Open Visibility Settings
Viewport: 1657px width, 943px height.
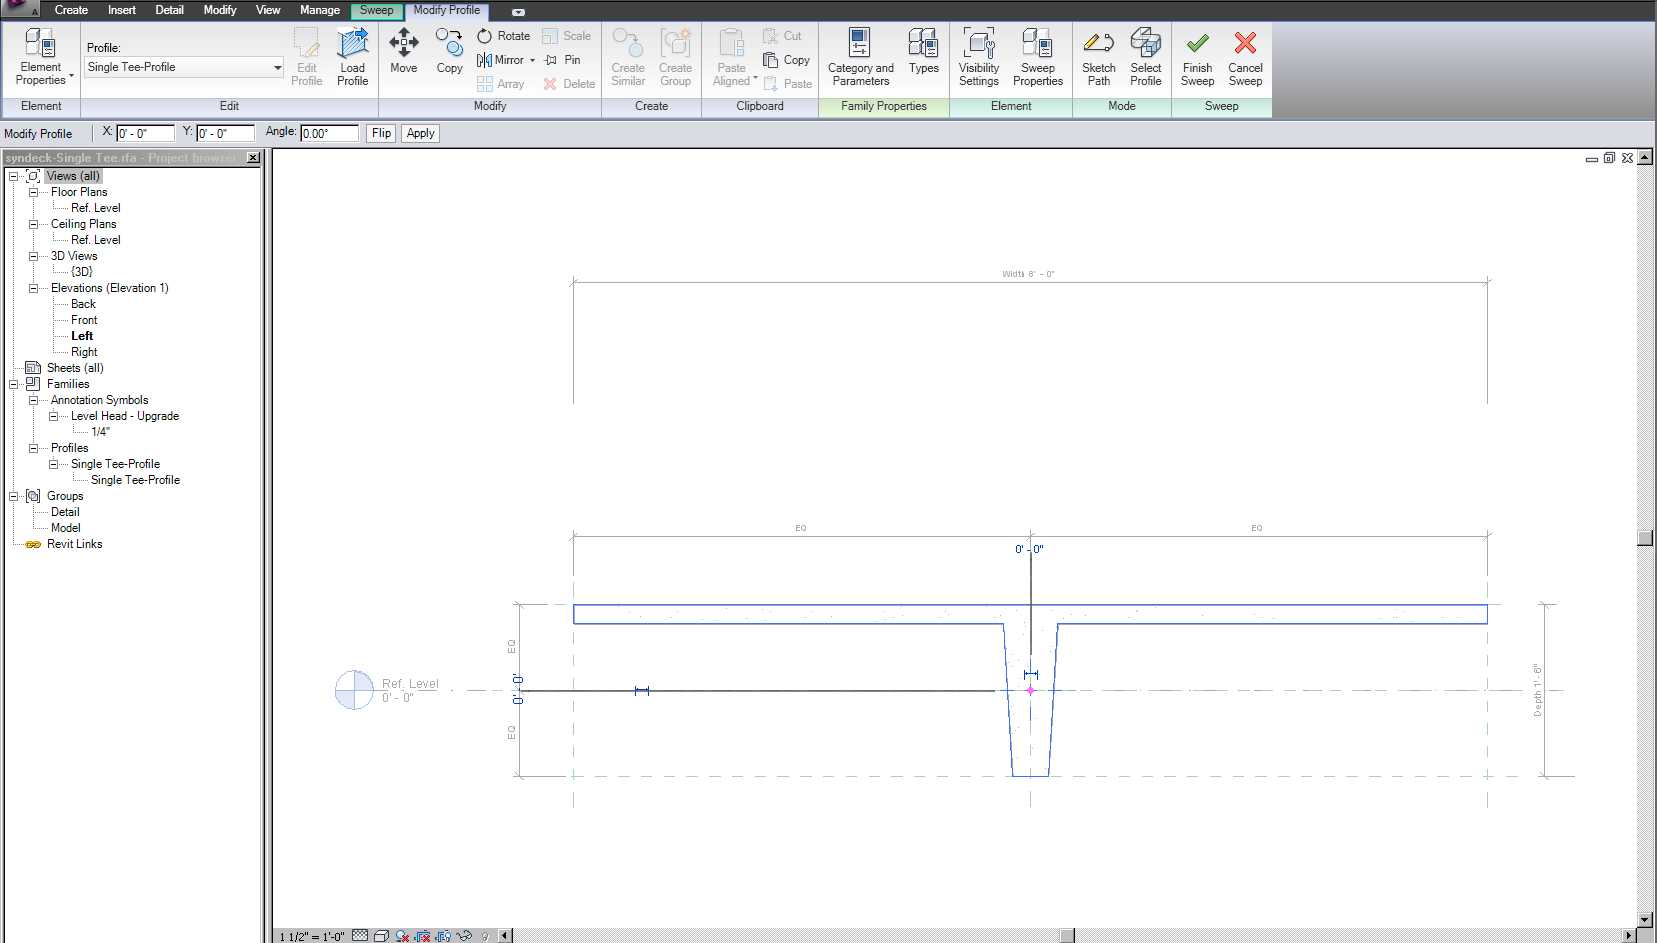point(978,58)
